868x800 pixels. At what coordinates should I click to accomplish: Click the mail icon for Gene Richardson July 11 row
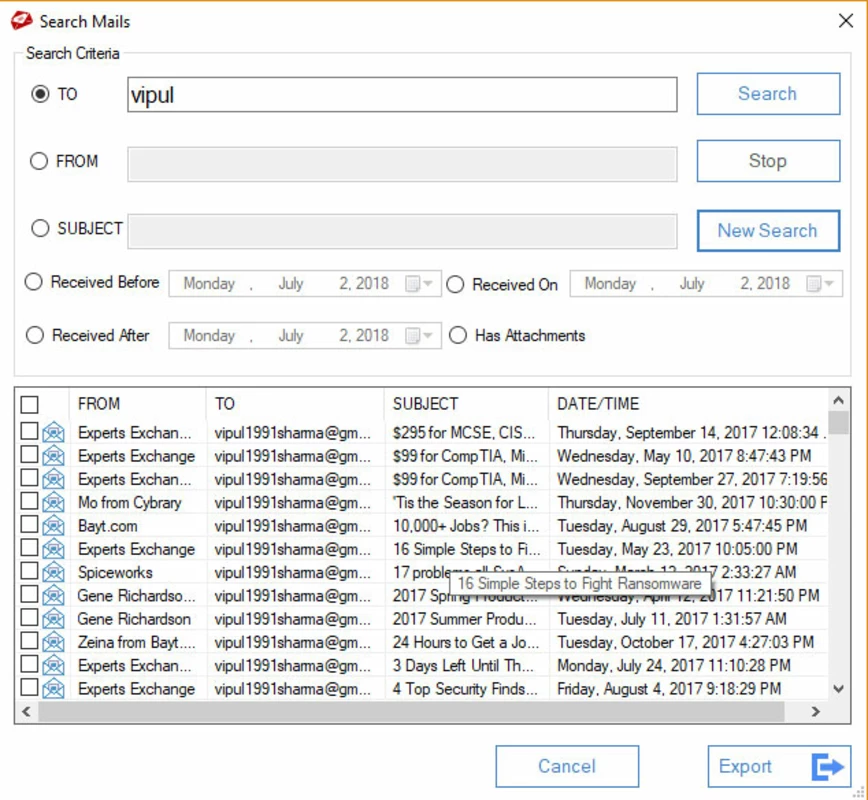pyautogui.click(x=54, y=618)
